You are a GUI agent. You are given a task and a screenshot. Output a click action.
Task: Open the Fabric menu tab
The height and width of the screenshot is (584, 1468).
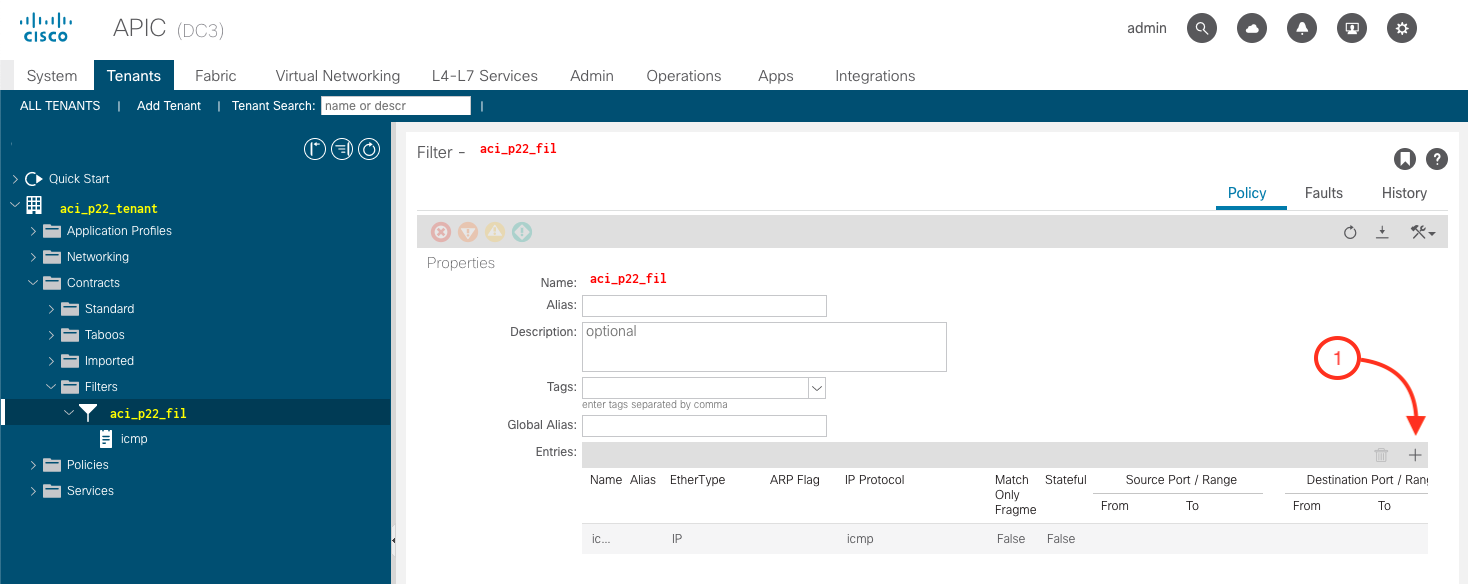tap(215, 76)
